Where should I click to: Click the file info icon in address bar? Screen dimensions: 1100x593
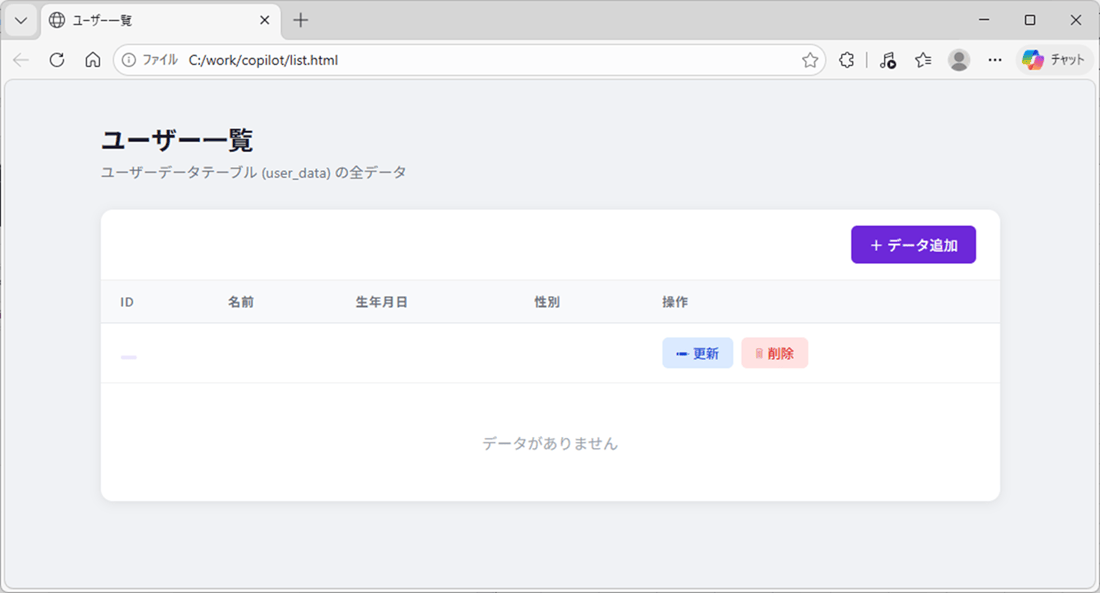click(129, 60)
